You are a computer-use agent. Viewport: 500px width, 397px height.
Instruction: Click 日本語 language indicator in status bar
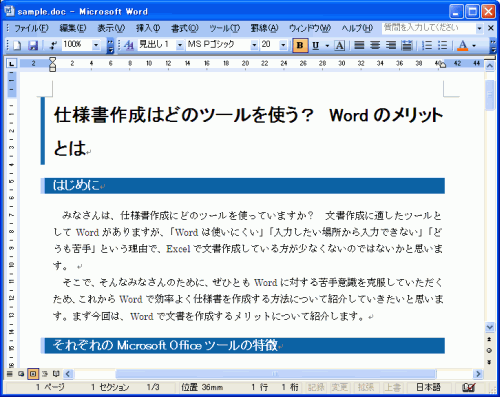click(428, 387)
